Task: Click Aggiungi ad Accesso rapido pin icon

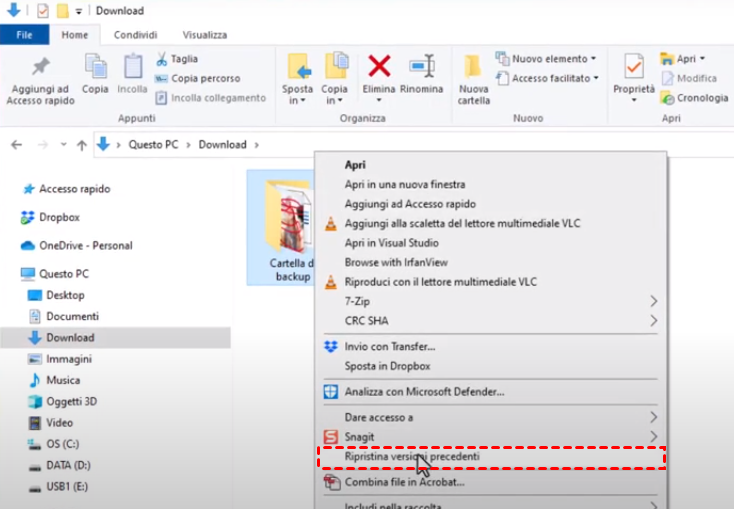Action: 40,67
